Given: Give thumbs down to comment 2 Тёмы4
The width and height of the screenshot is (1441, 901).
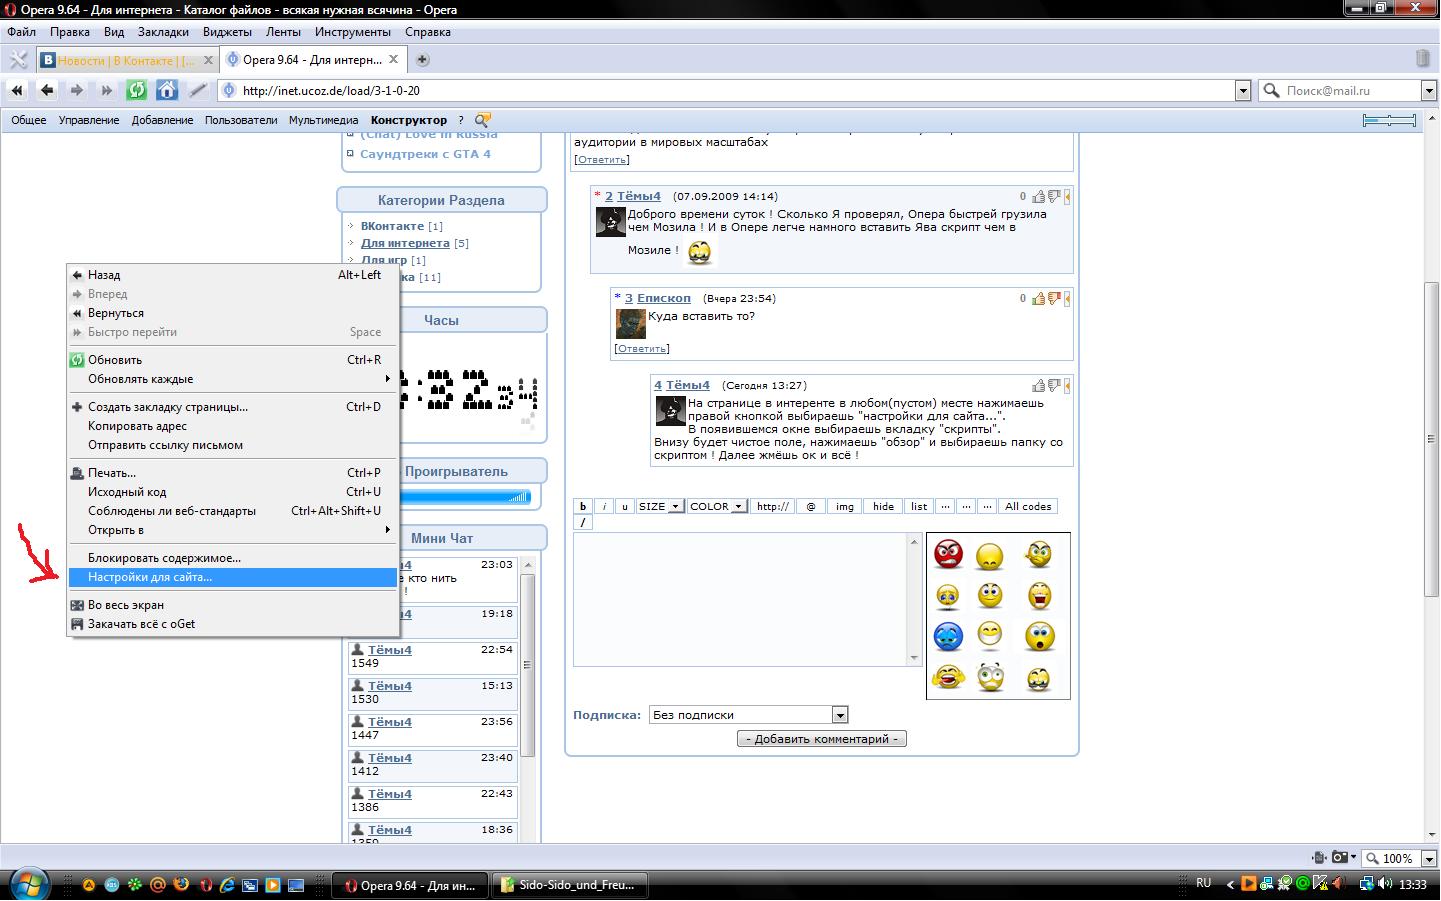Looking at the screenshot, I should point(1054,197).
